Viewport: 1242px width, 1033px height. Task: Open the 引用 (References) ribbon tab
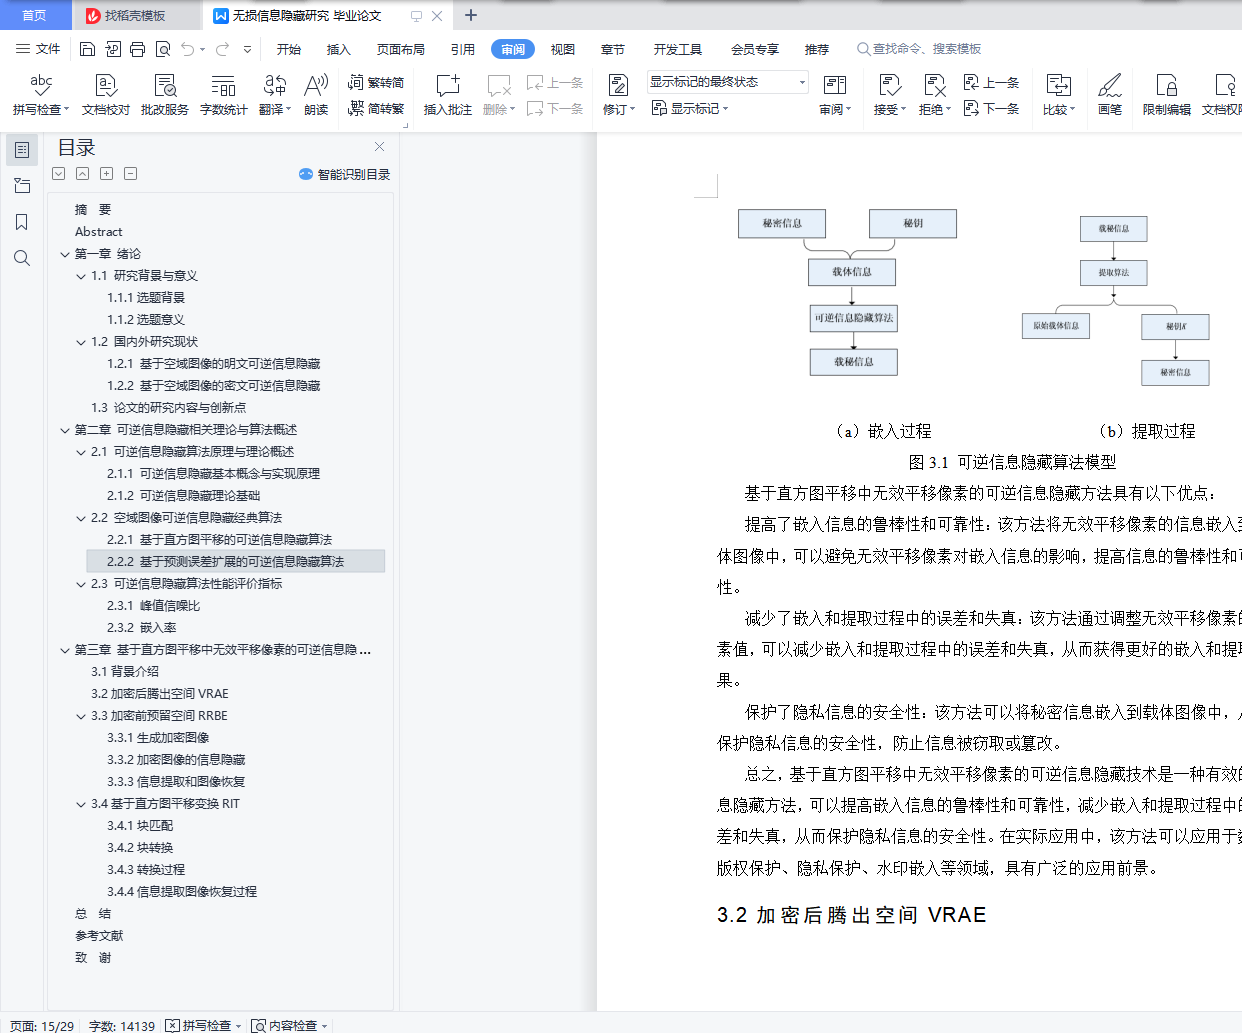[x=463, y=49]
